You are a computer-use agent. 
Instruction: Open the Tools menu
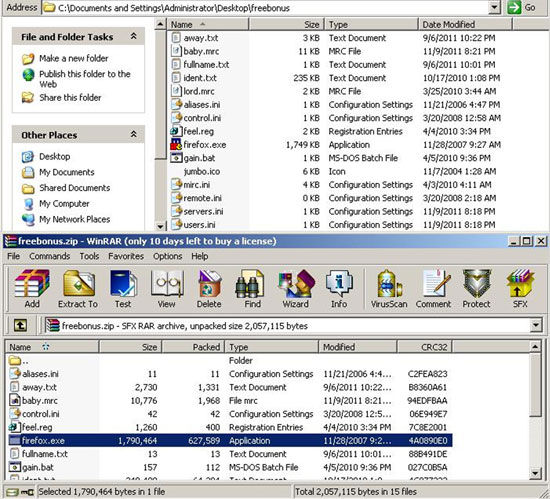point(89,256)
